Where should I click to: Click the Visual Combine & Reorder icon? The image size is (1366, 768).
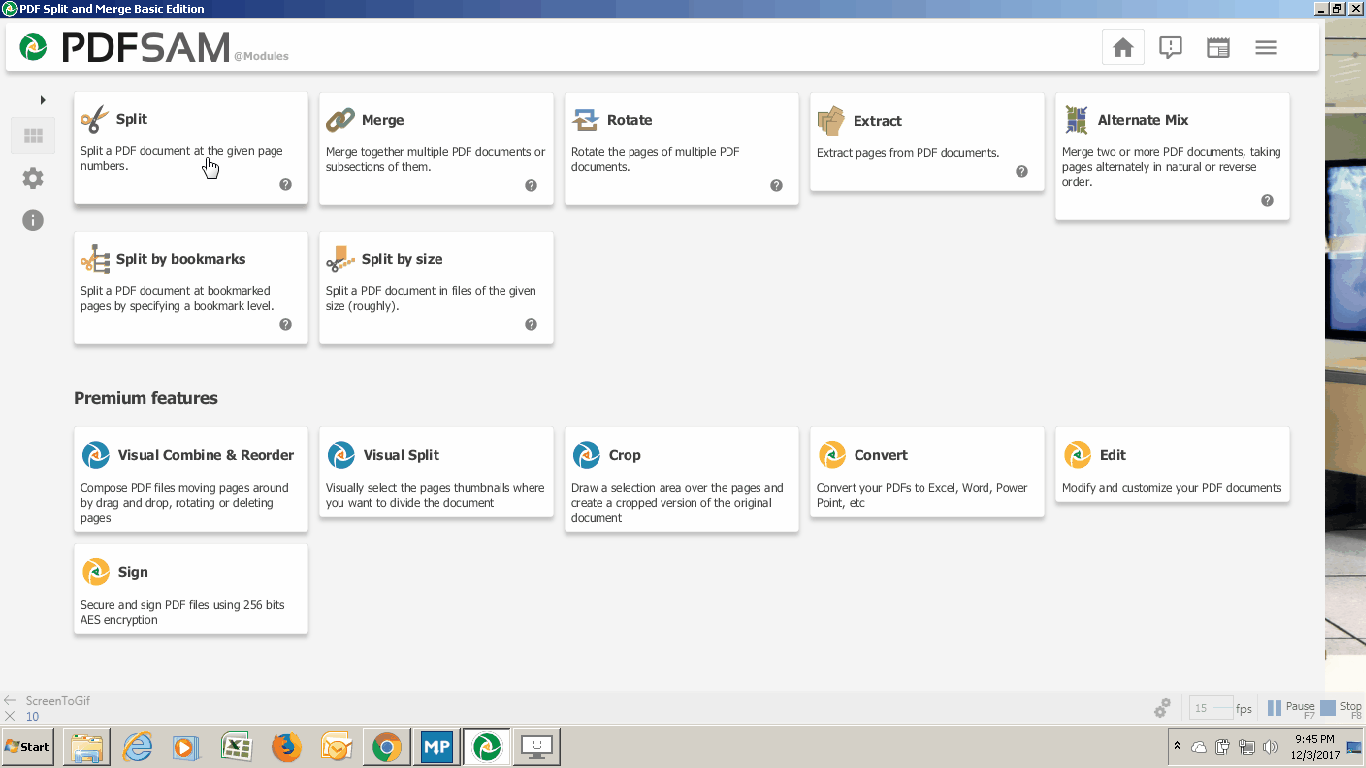96,455
